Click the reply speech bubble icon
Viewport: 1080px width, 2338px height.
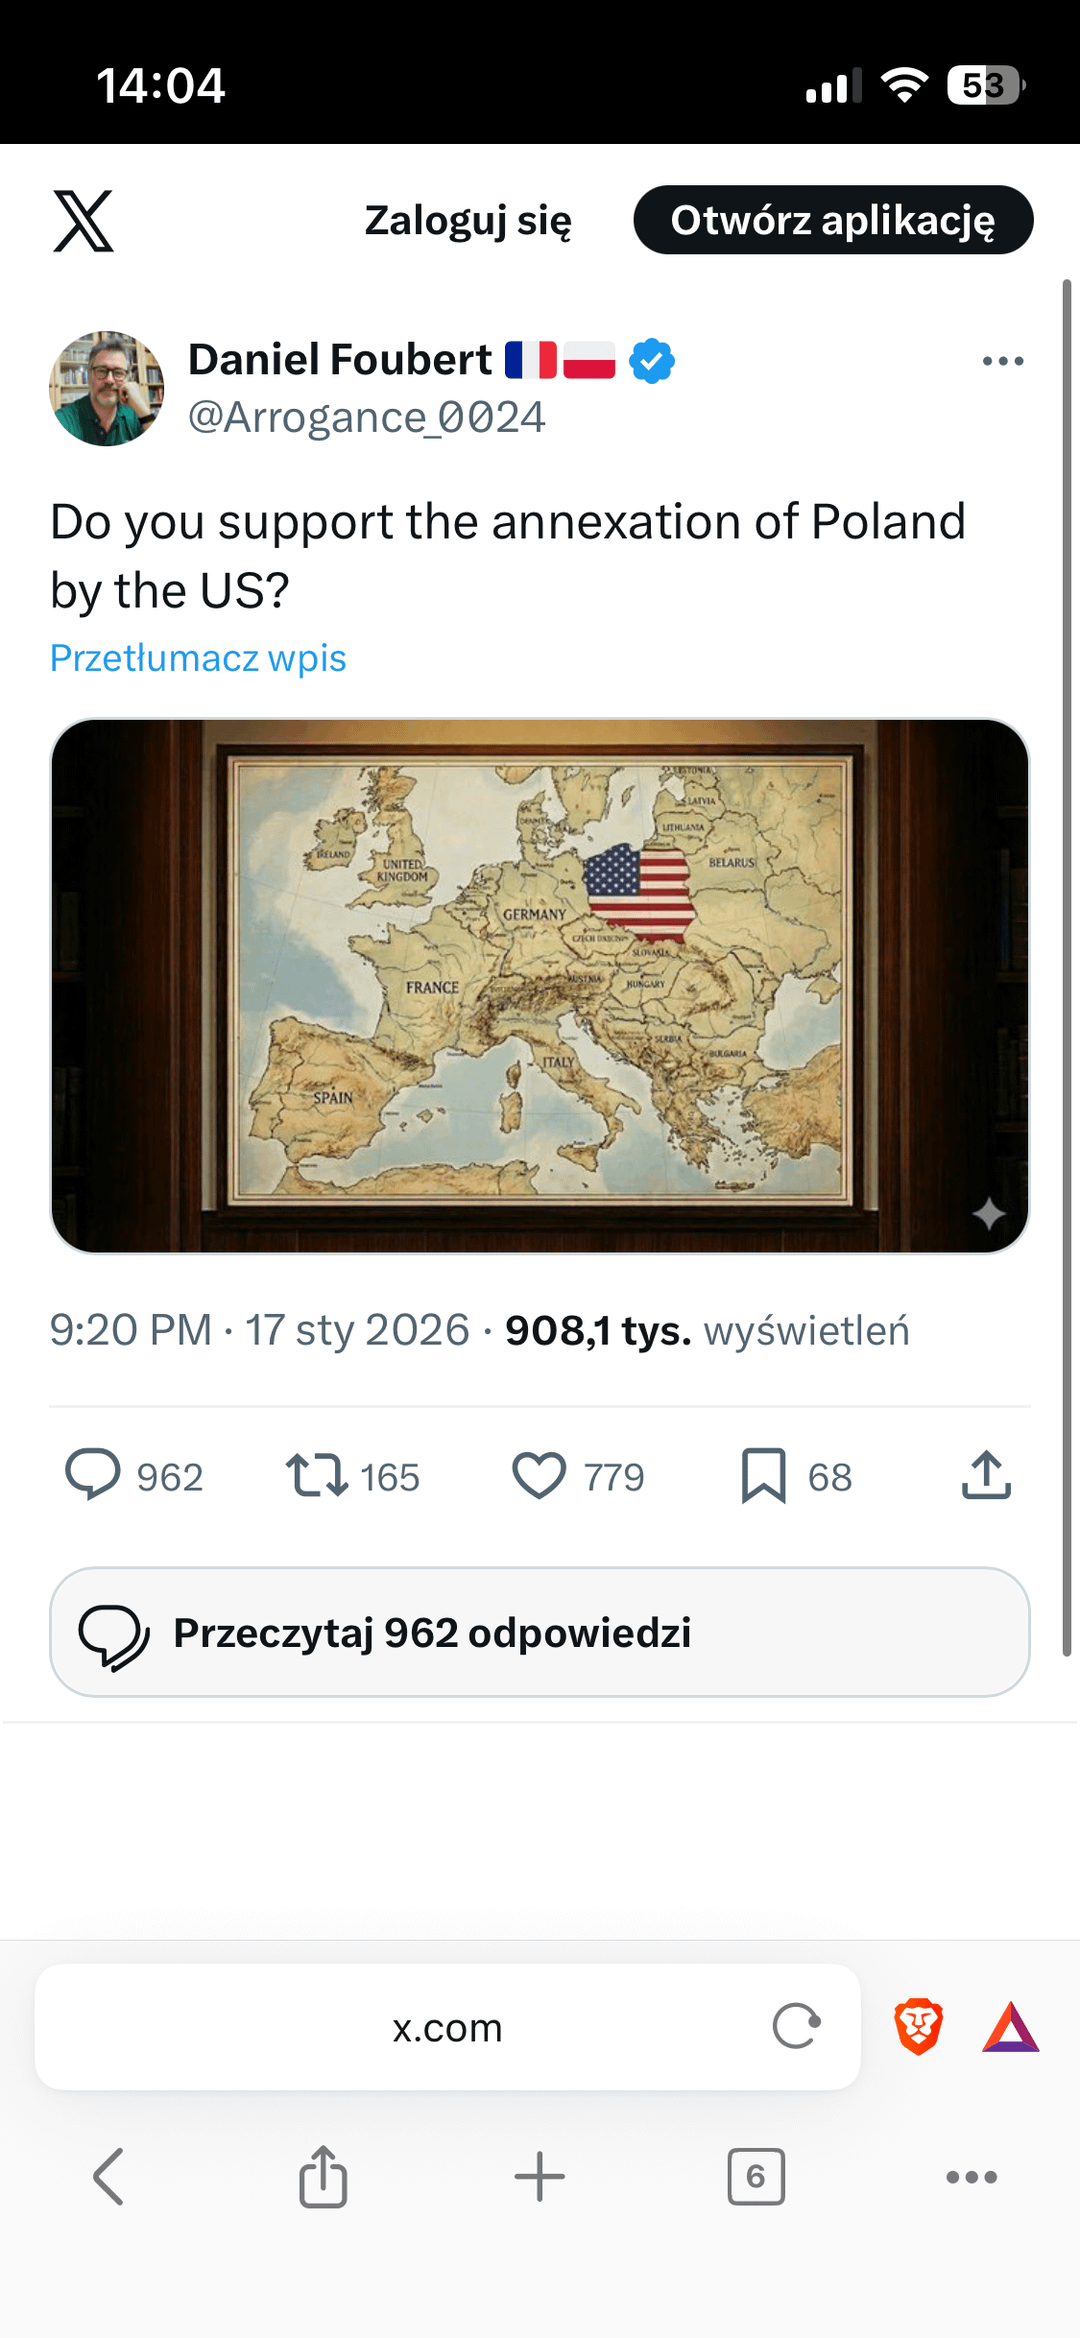[x=93, y=1476]
